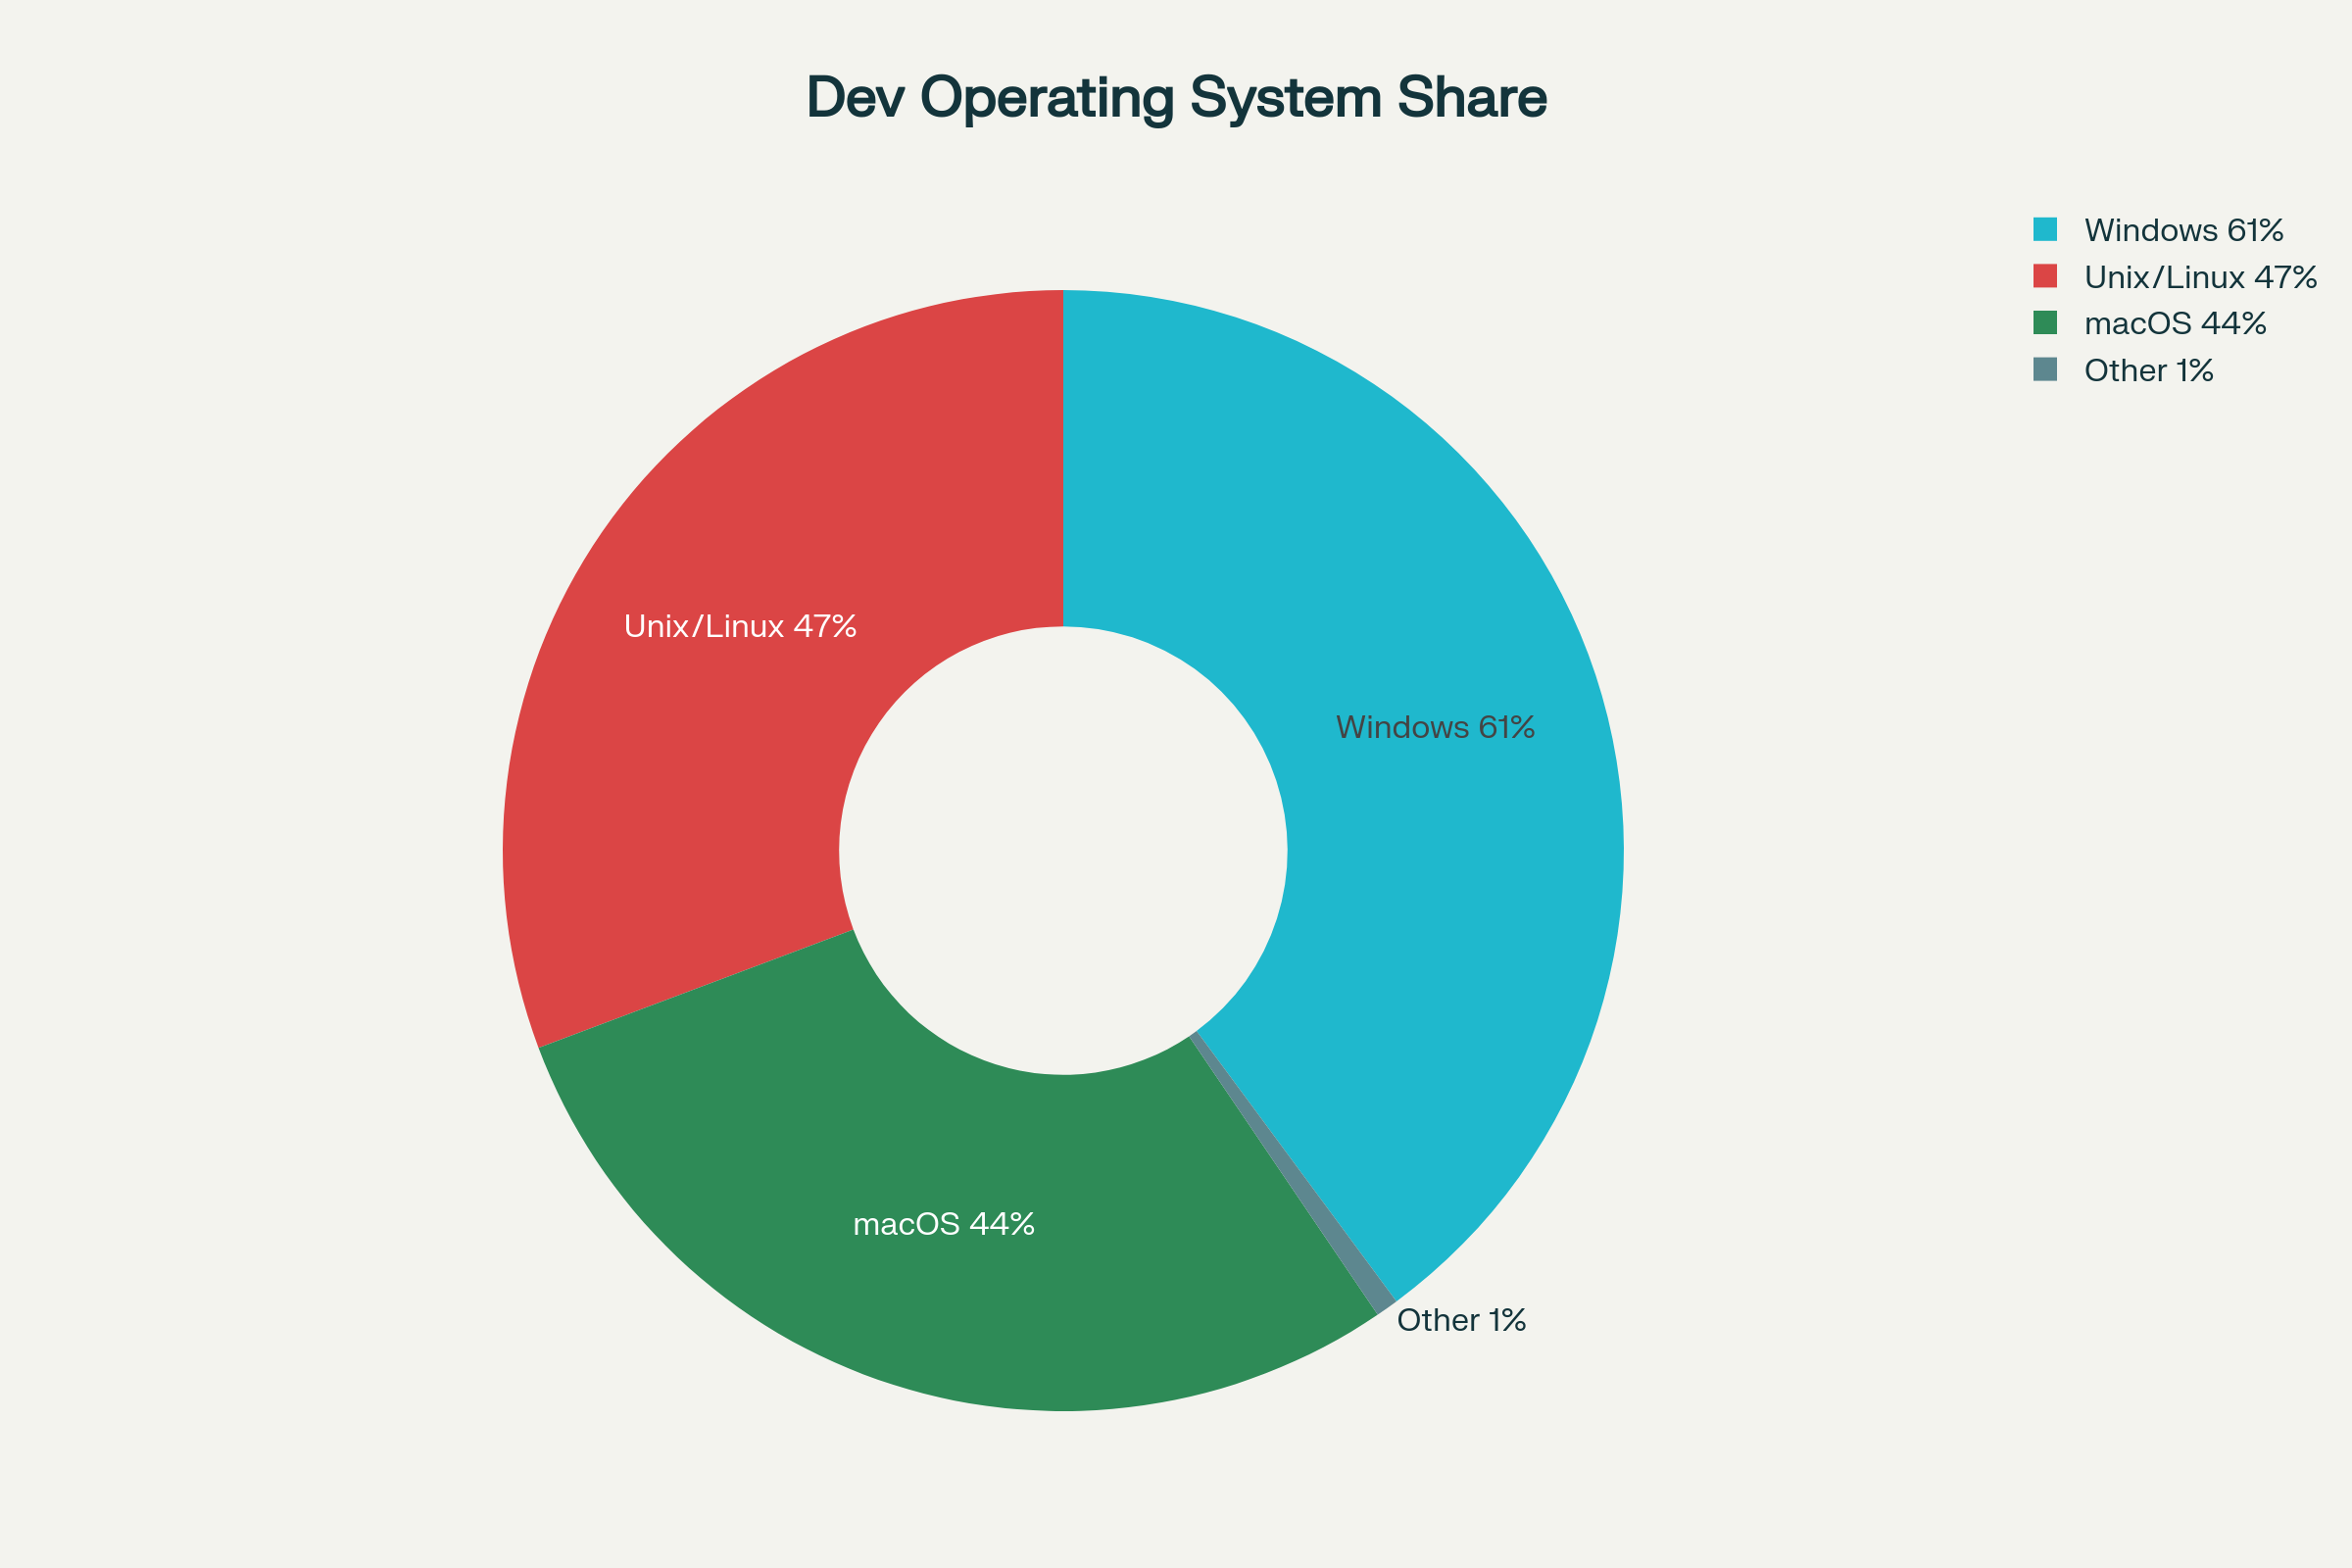
Task: Click the 'Other 1%' label beside the donut
Action: [1461, 1320]
